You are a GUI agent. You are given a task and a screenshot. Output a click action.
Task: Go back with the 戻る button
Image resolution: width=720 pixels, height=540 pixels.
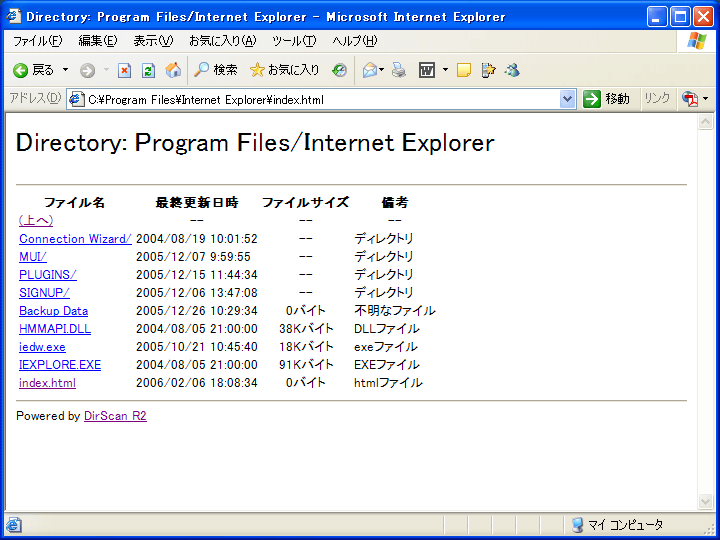(34, 70)
